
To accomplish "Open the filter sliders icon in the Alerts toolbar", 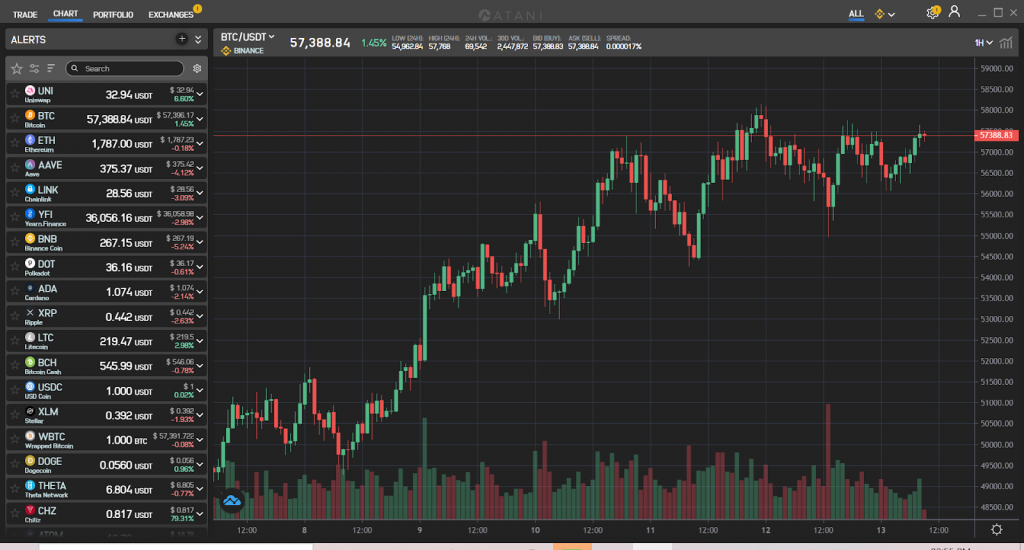I will pyautogui.click(x=34, y=68).
